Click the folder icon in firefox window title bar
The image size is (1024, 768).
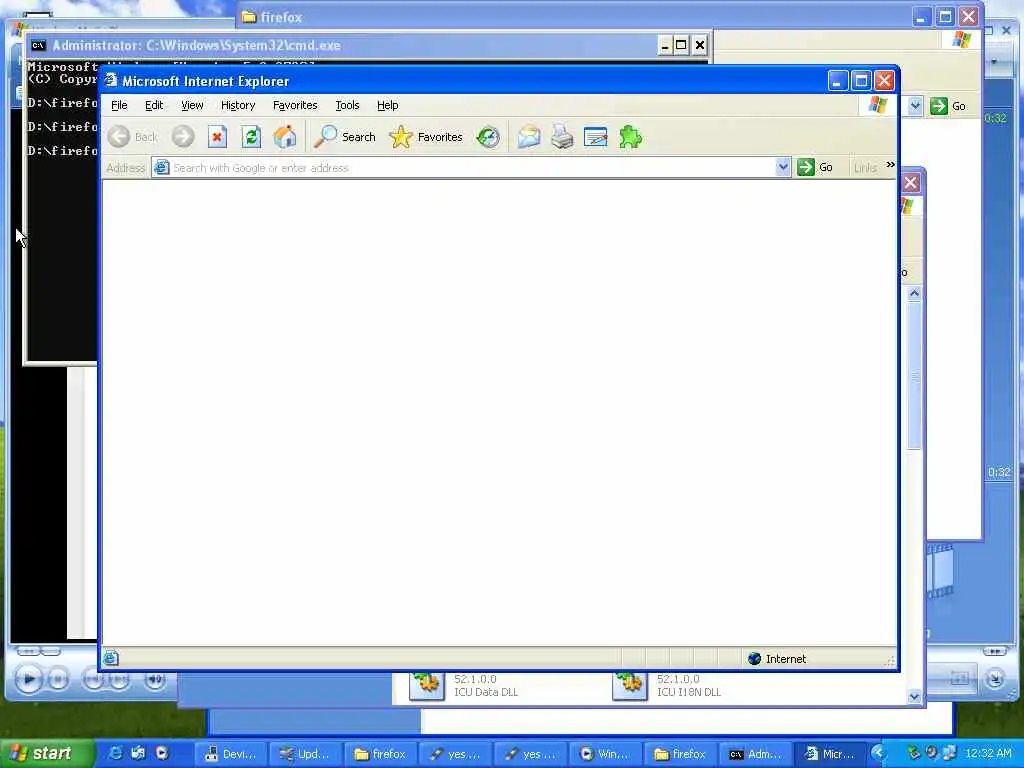[248, 17]
